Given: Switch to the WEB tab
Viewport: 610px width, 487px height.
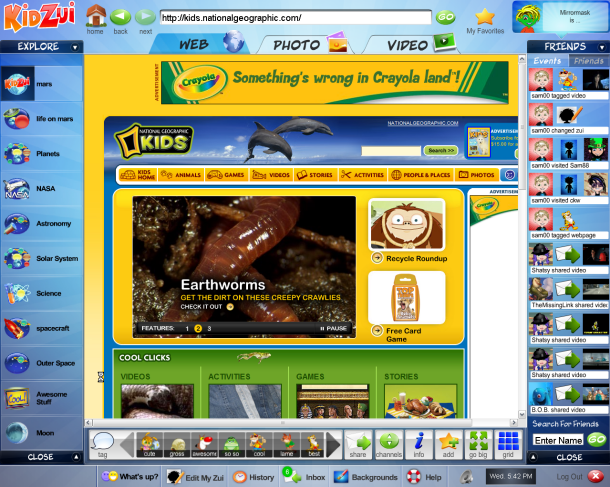Looking at the screenshot, I should [202, 43].
